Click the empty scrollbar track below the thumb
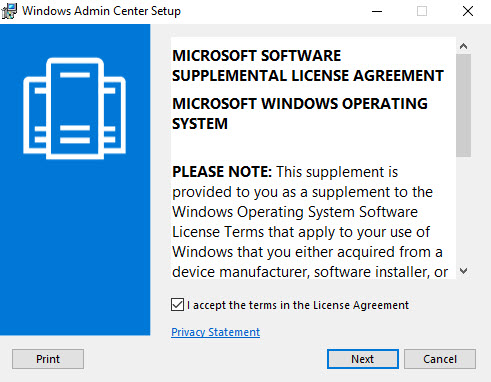This screenshot has width=491, height=382. point(463,209)
